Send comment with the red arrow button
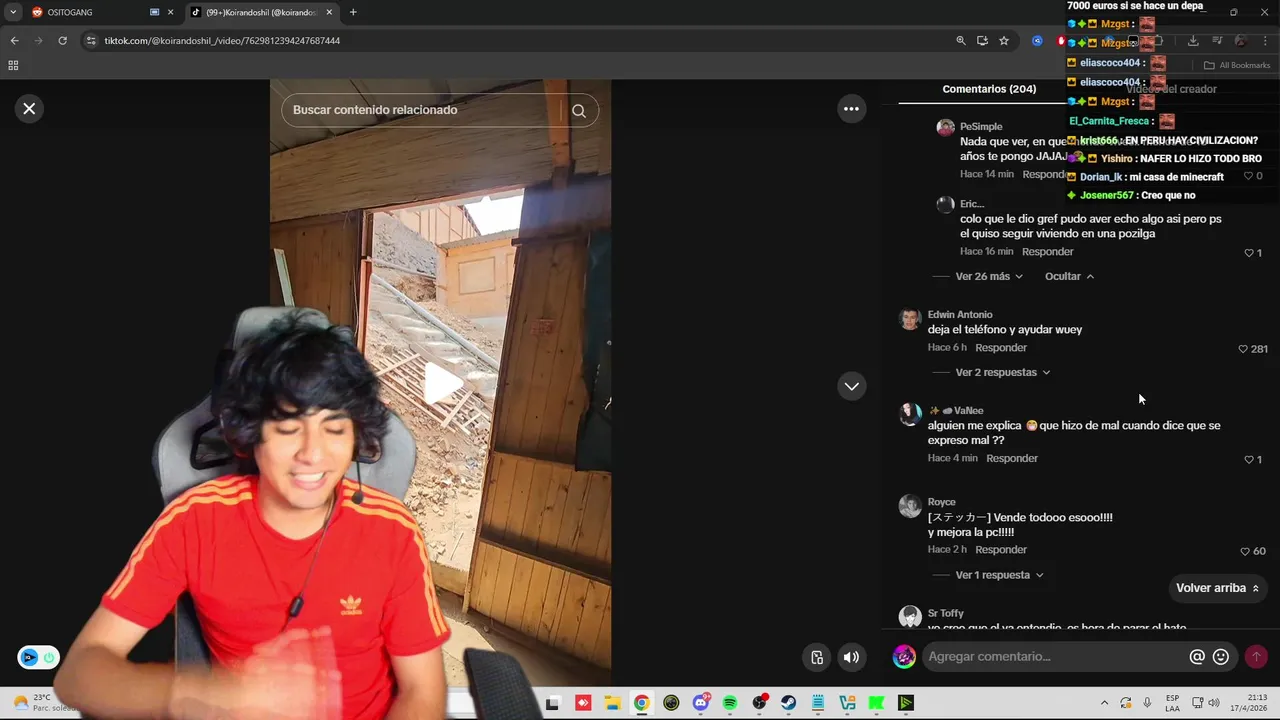This screenshot has height=720, width=1280. (1256, 657)
